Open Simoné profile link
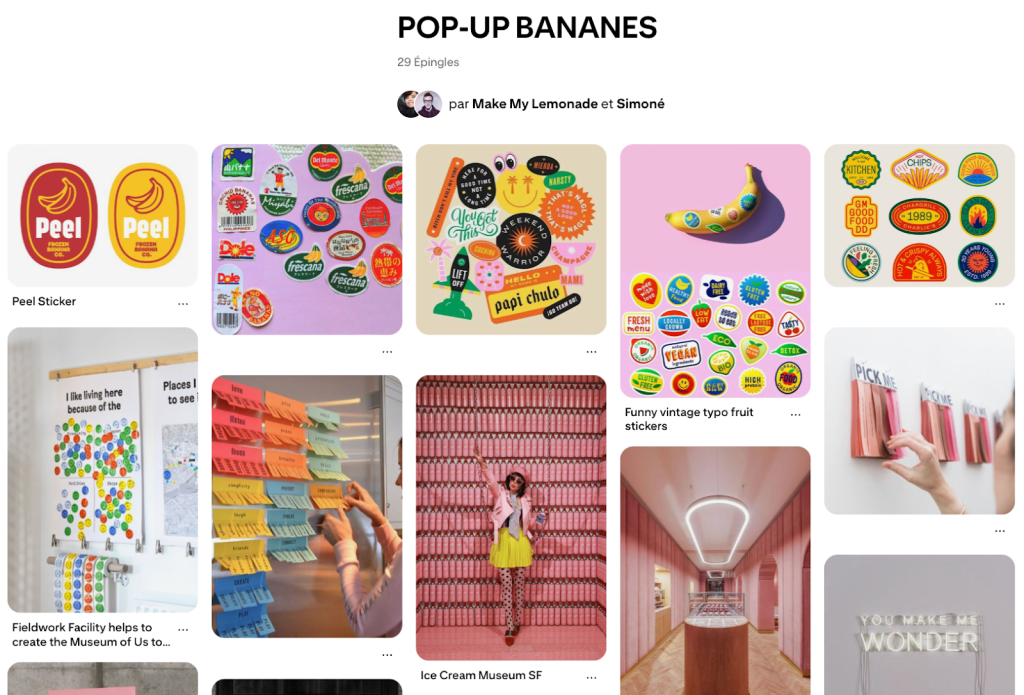Viewport: 1024px width, 695px height. point(641,104)
